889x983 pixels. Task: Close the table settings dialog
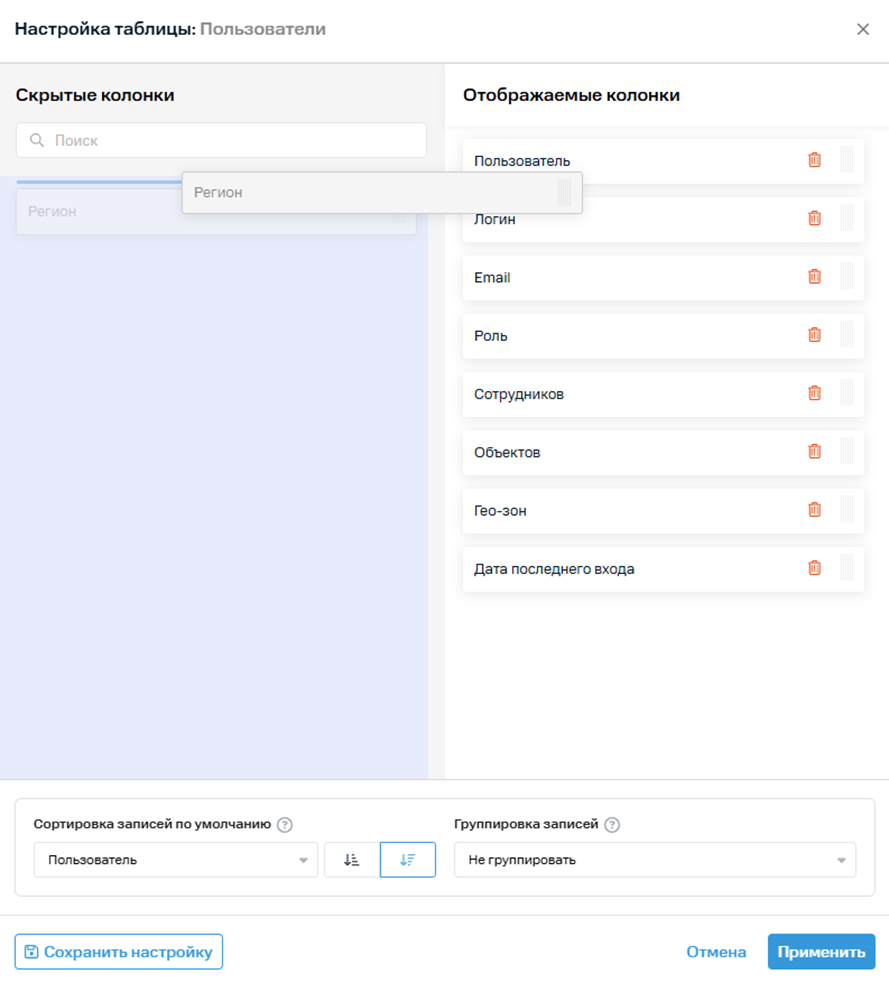click(863, 29)
